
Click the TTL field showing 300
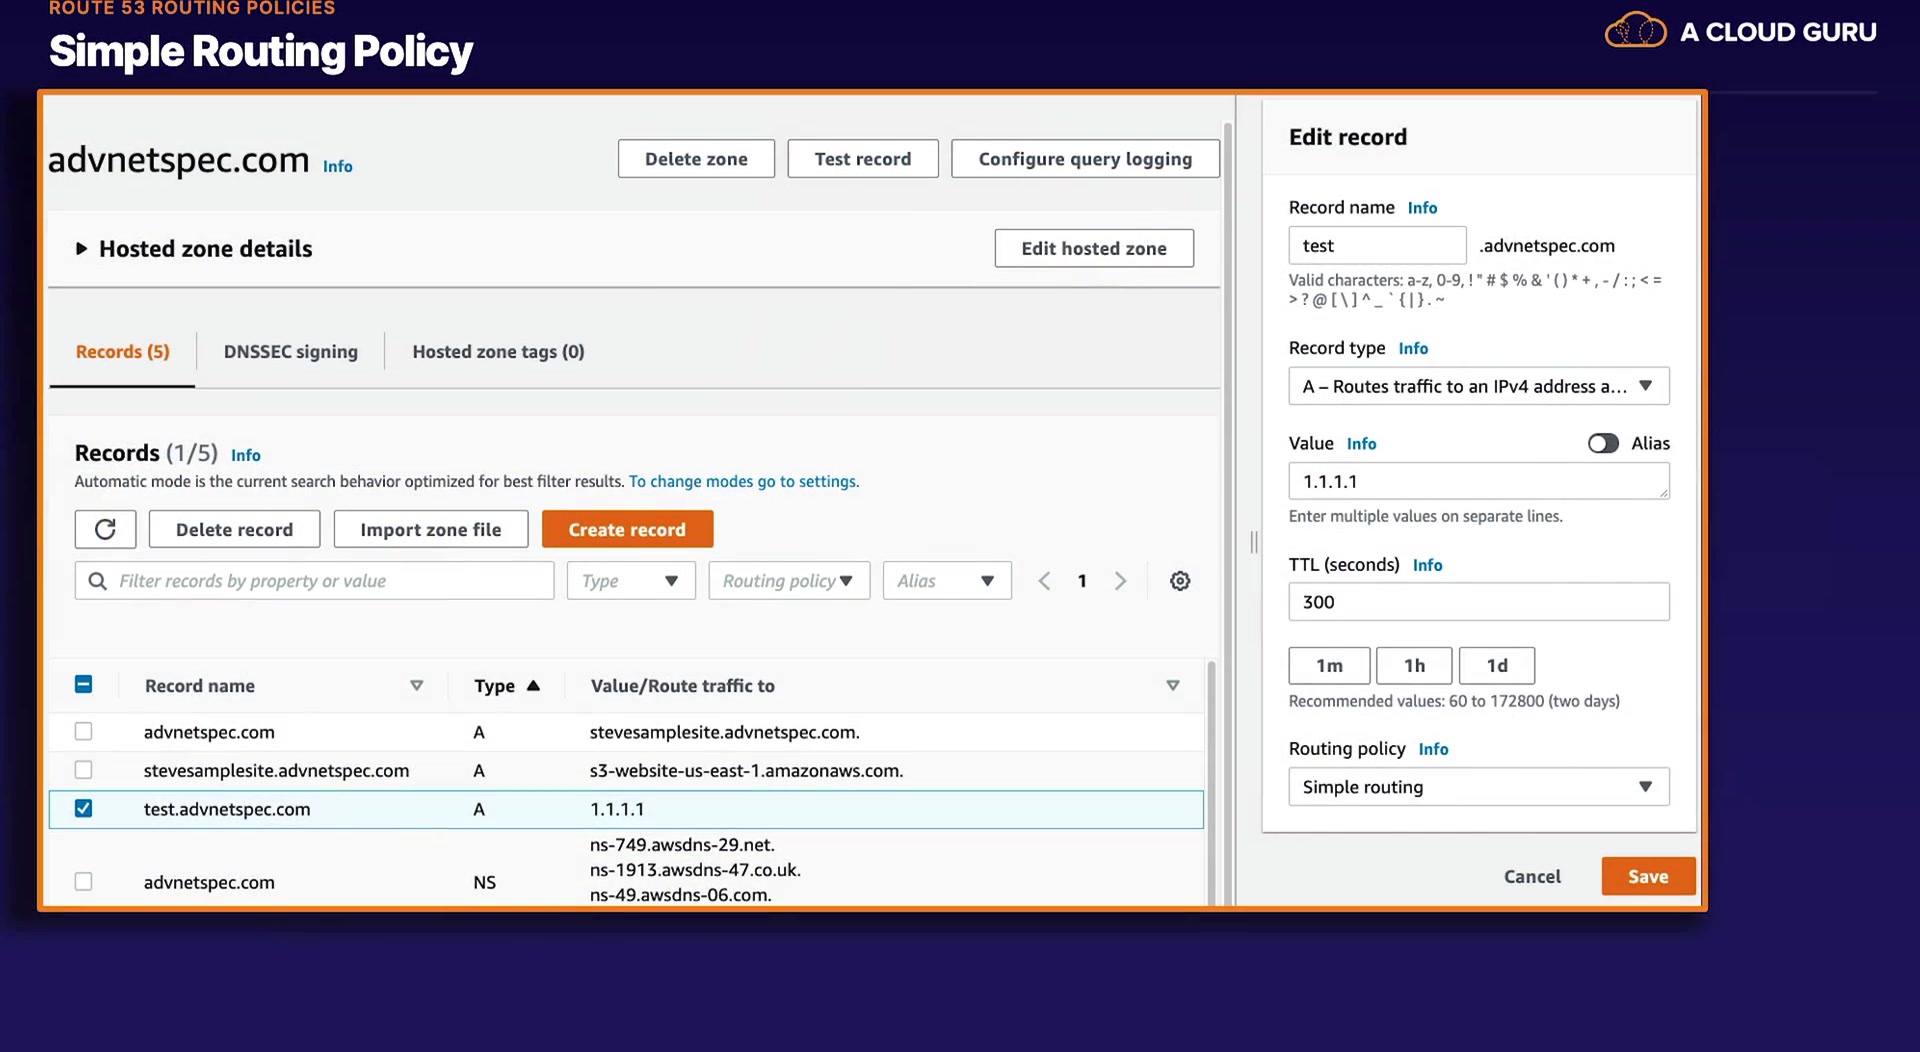coord(1478,601)
